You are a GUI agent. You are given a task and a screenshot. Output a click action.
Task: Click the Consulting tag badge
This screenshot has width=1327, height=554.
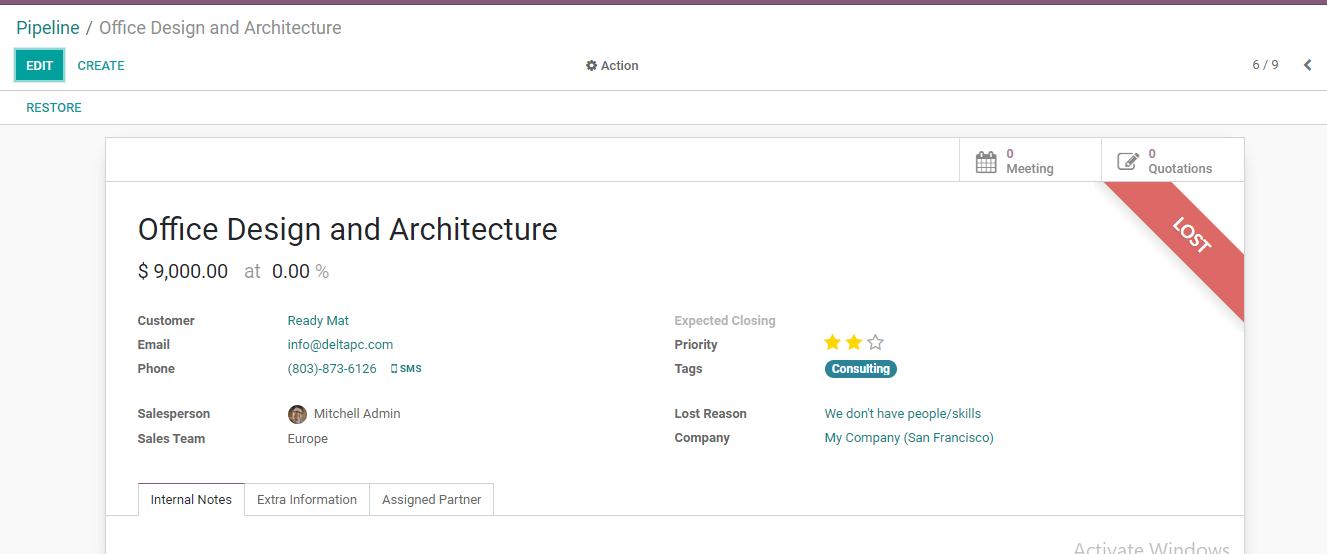pos(860,369)
